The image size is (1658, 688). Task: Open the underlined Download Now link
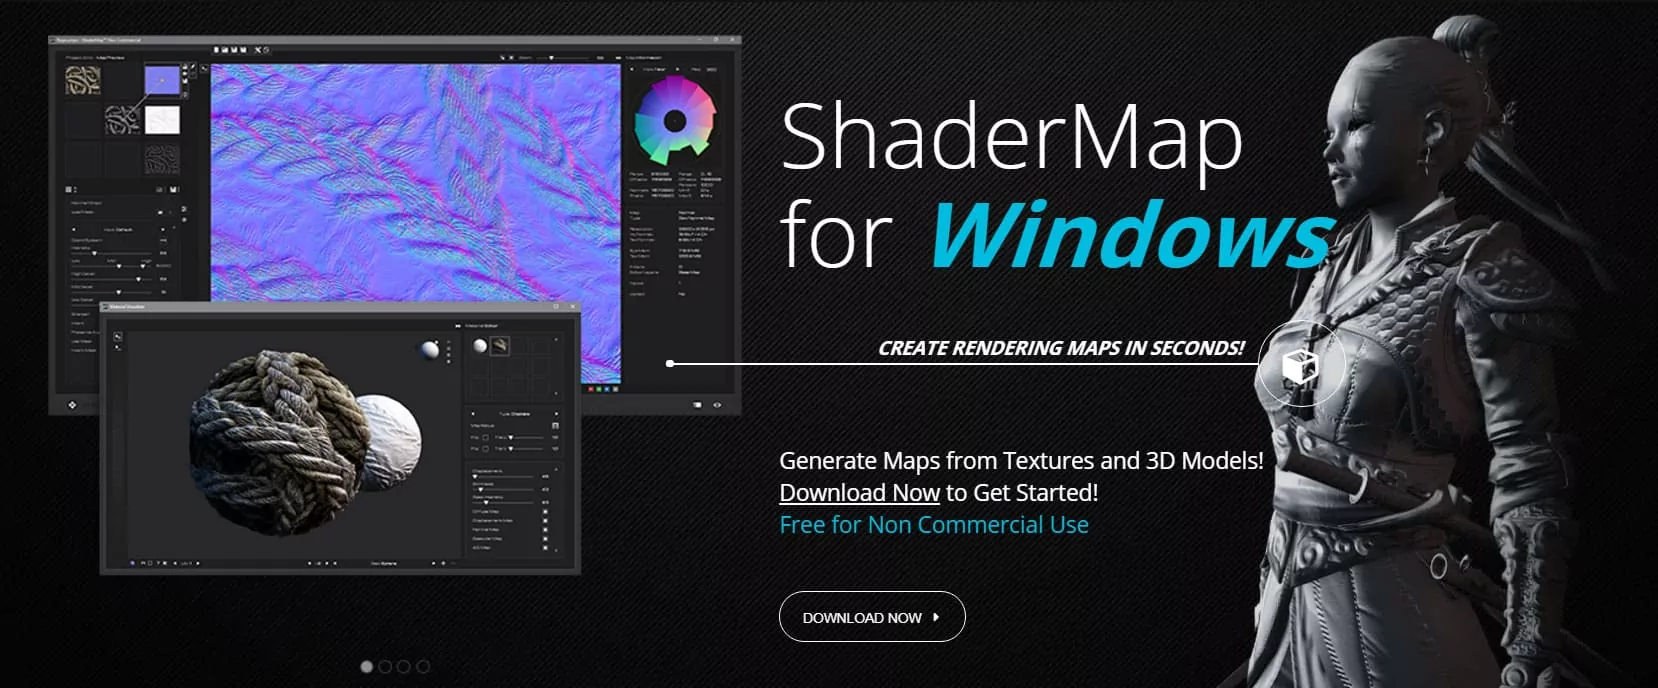[859, 493]
